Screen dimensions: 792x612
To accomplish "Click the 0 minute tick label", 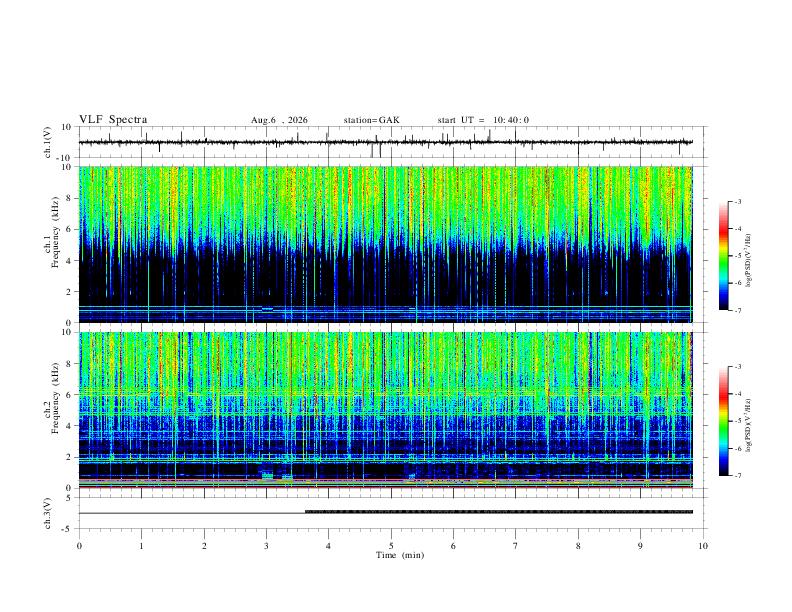I will tap(79, 546).
